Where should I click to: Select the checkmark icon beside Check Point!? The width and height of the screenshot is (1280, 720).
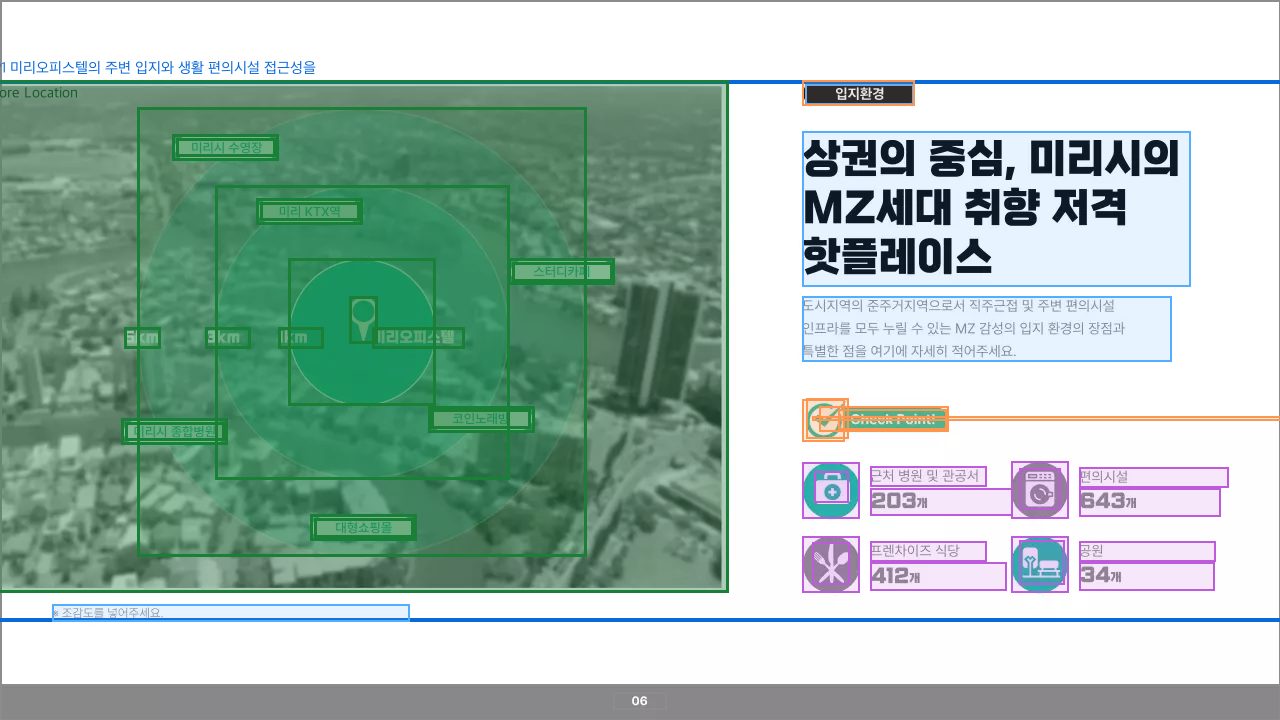pyautogui.click(x=825, y=420)
